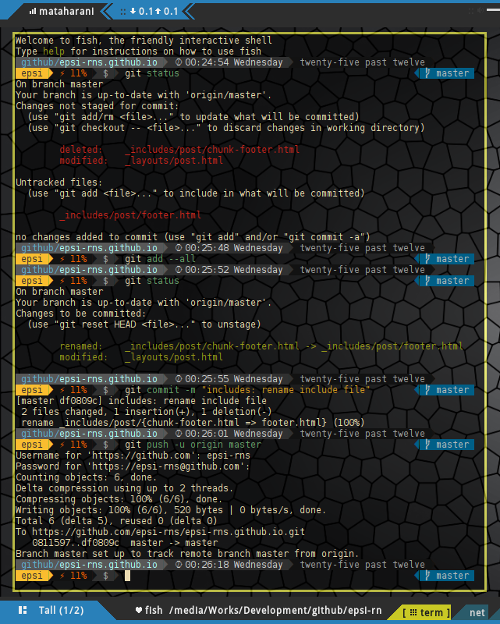Click the heart icon before fish title

(x=139, y=610)
